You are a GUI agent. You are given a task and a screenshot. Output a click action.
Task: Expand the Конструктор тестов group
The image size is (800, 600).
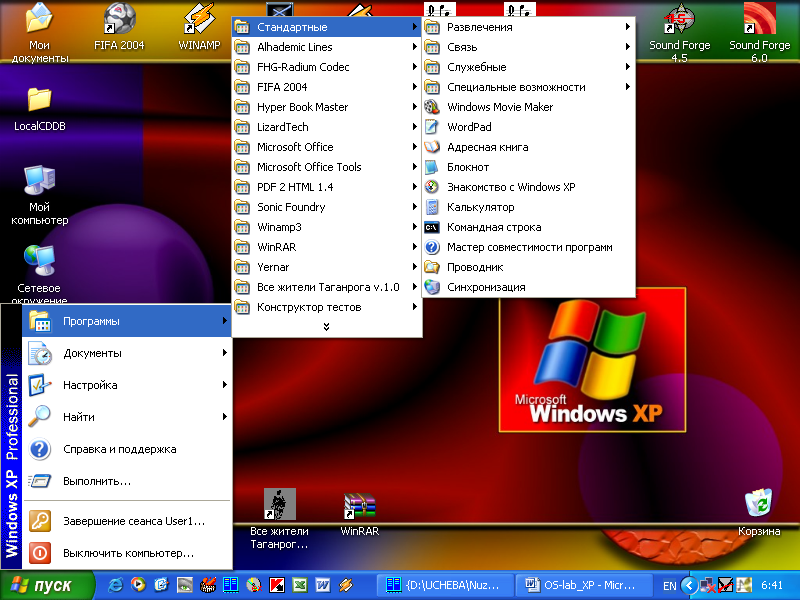327,307
